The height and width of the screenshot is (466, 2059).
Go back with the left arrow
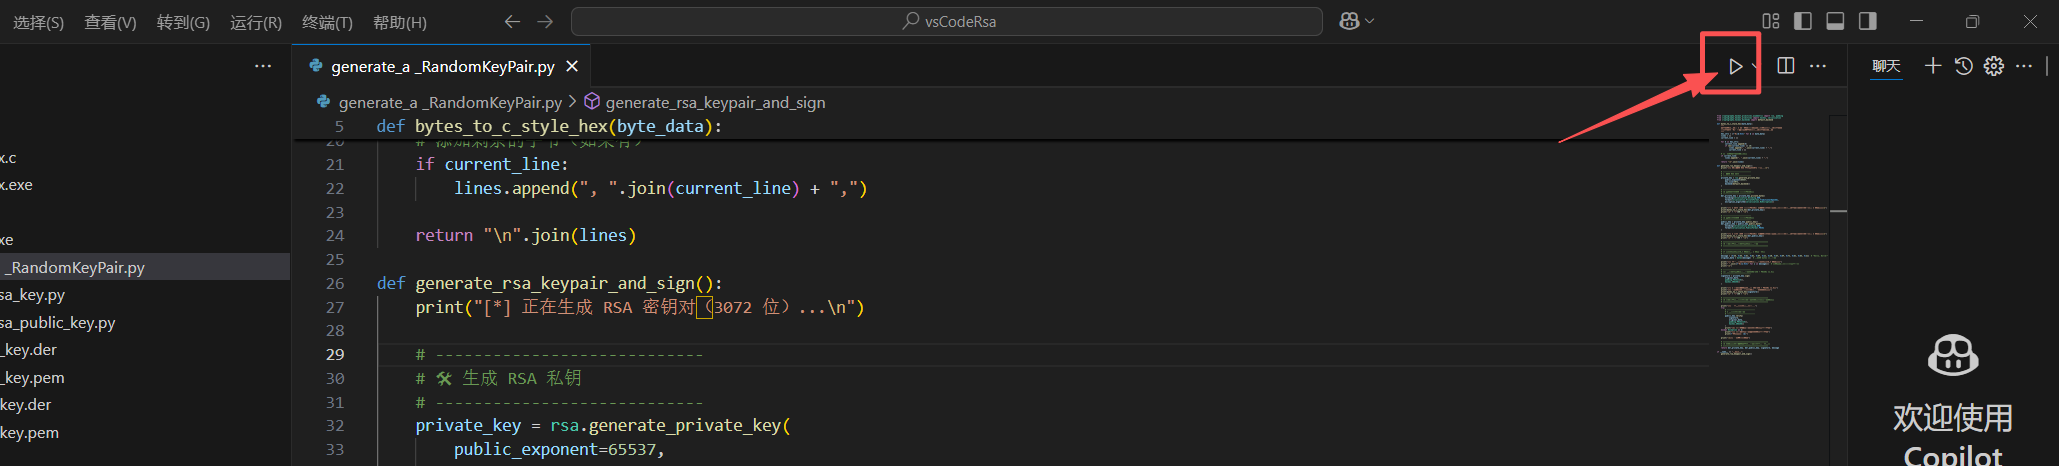click(512, 21)
